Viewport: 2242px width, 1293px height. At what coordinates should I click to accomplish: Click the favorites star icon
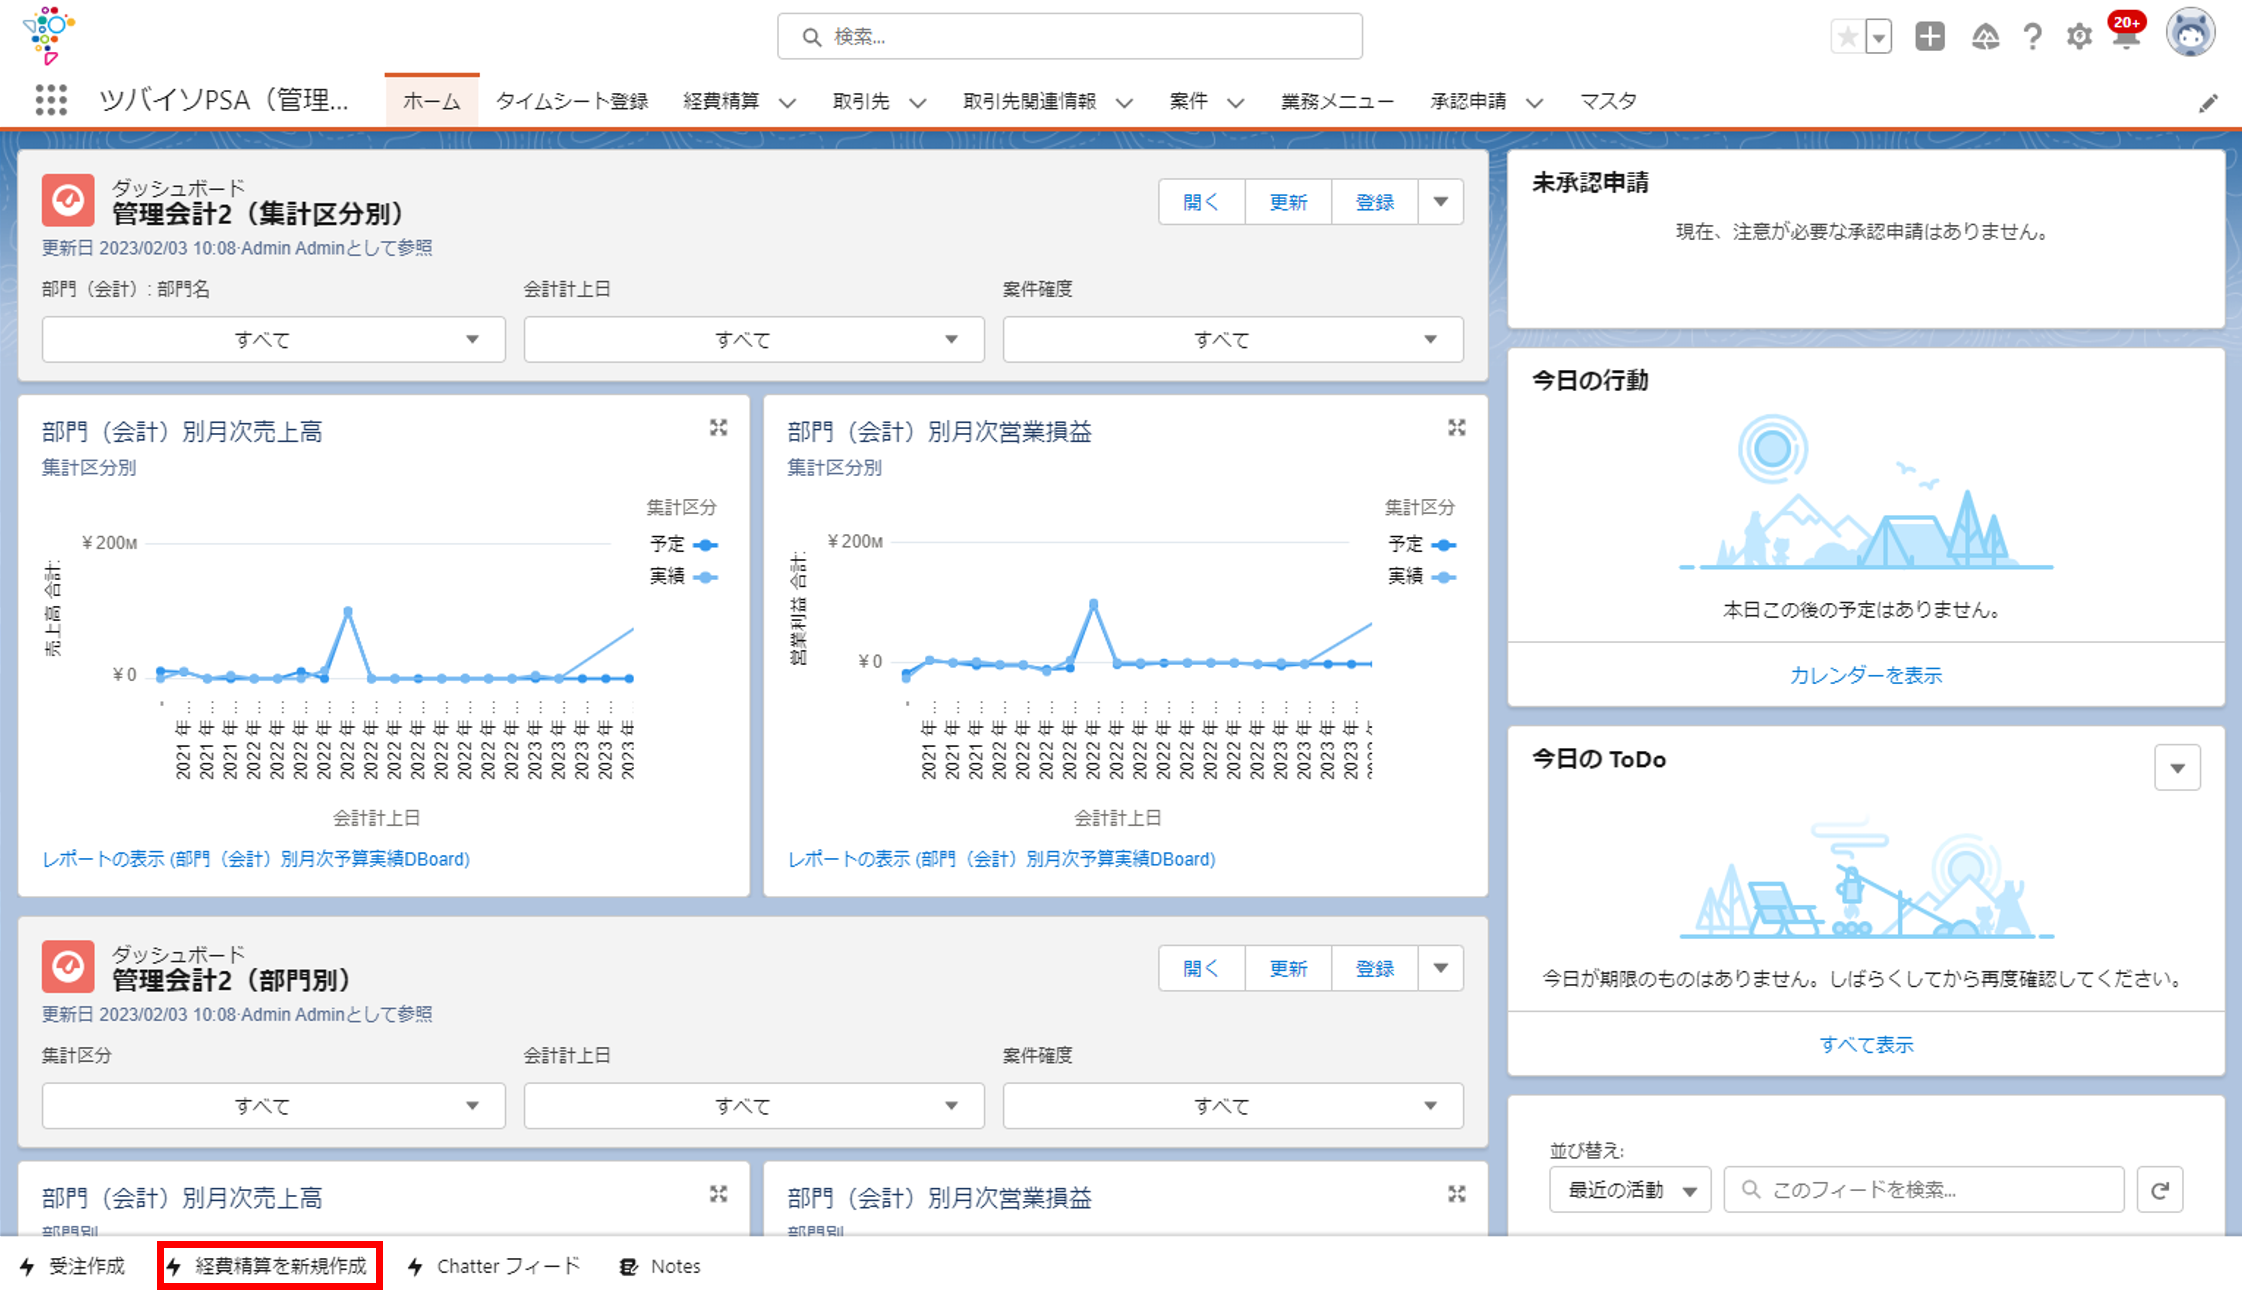[x=1848, y=37]
